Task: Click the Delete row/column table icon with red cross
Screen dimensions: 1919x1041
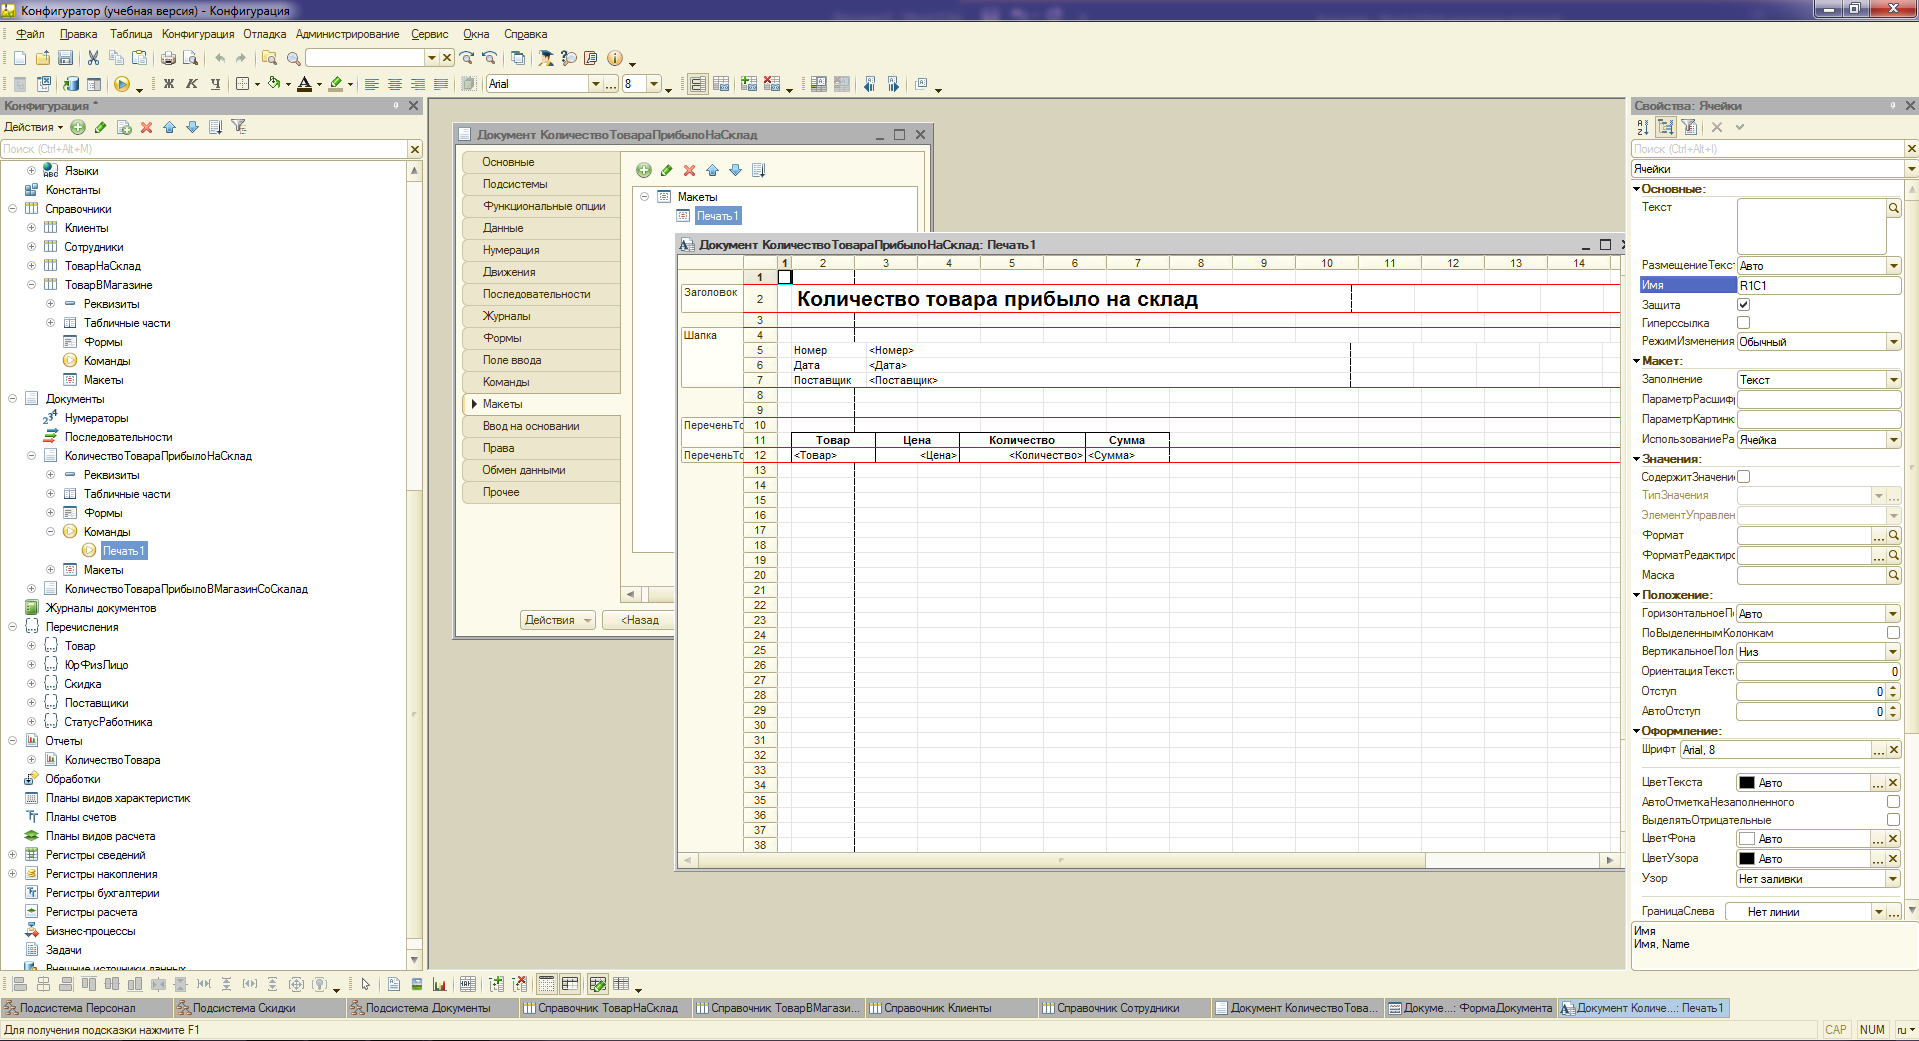Action: coord(772,84)
